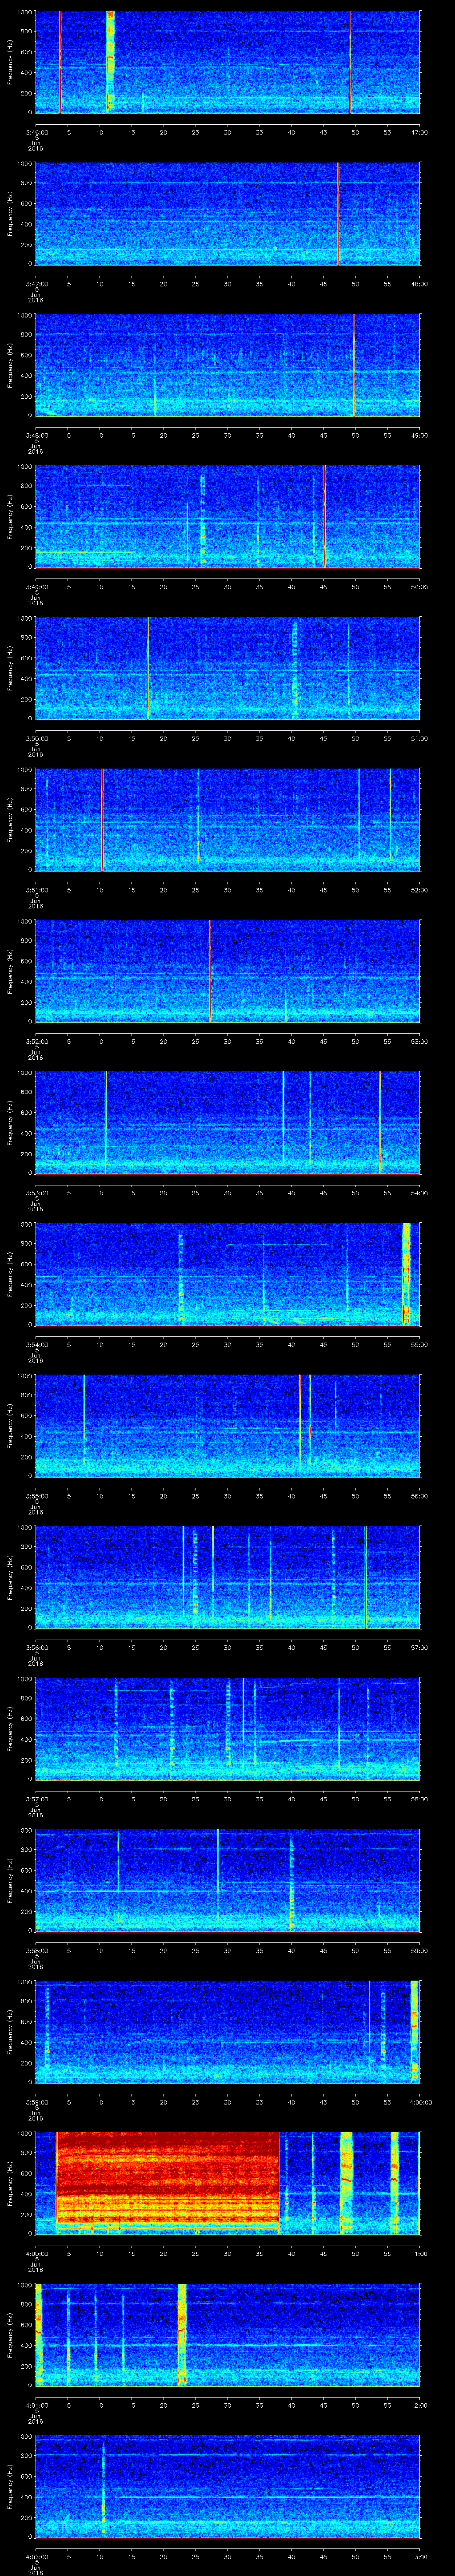Select the spectrogram panel starting at 3:50:00

227,668
